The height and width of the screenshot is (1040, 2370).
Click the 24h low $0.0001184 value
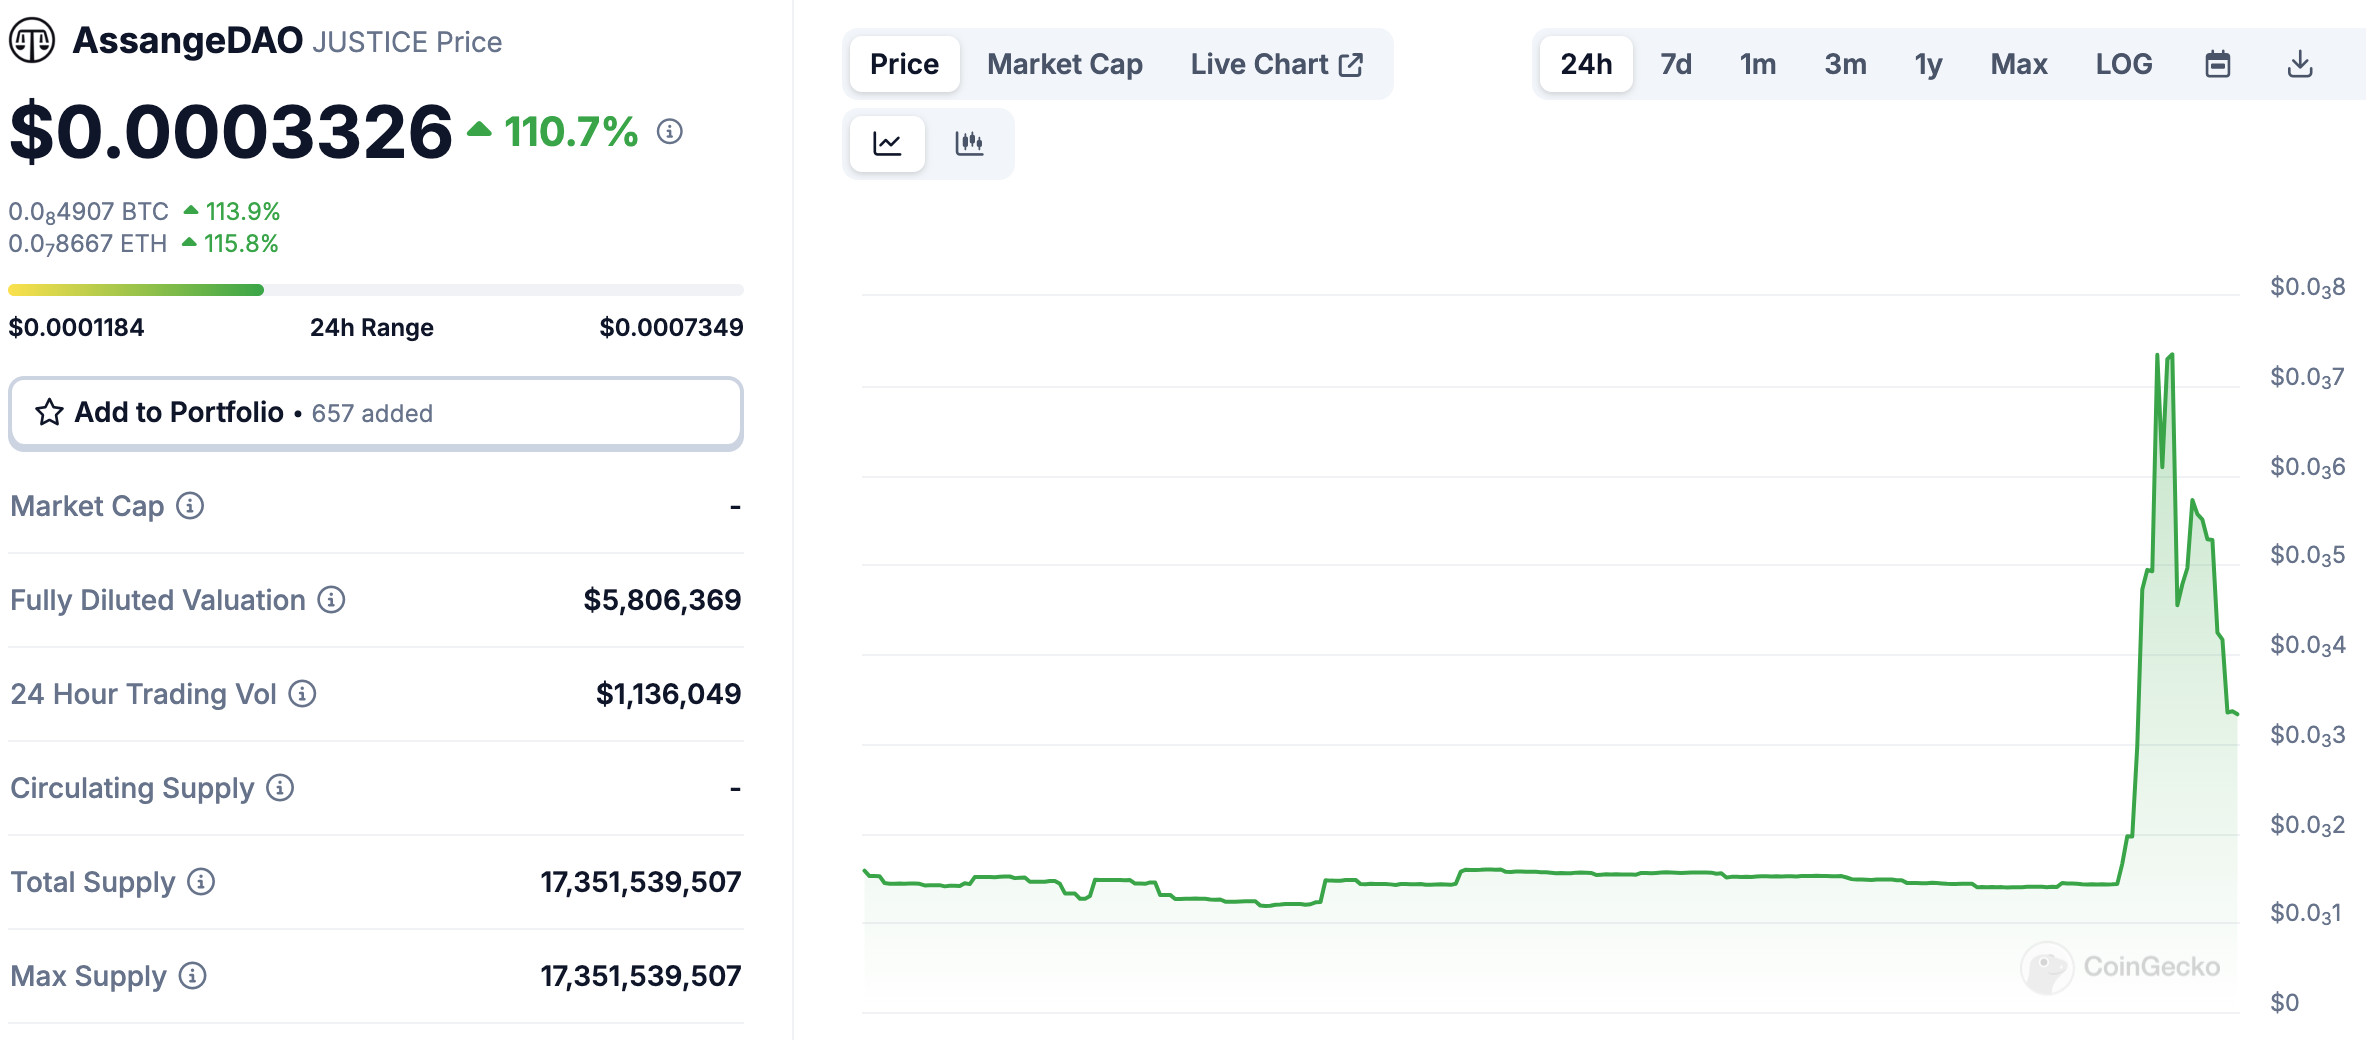click(76, 327)
